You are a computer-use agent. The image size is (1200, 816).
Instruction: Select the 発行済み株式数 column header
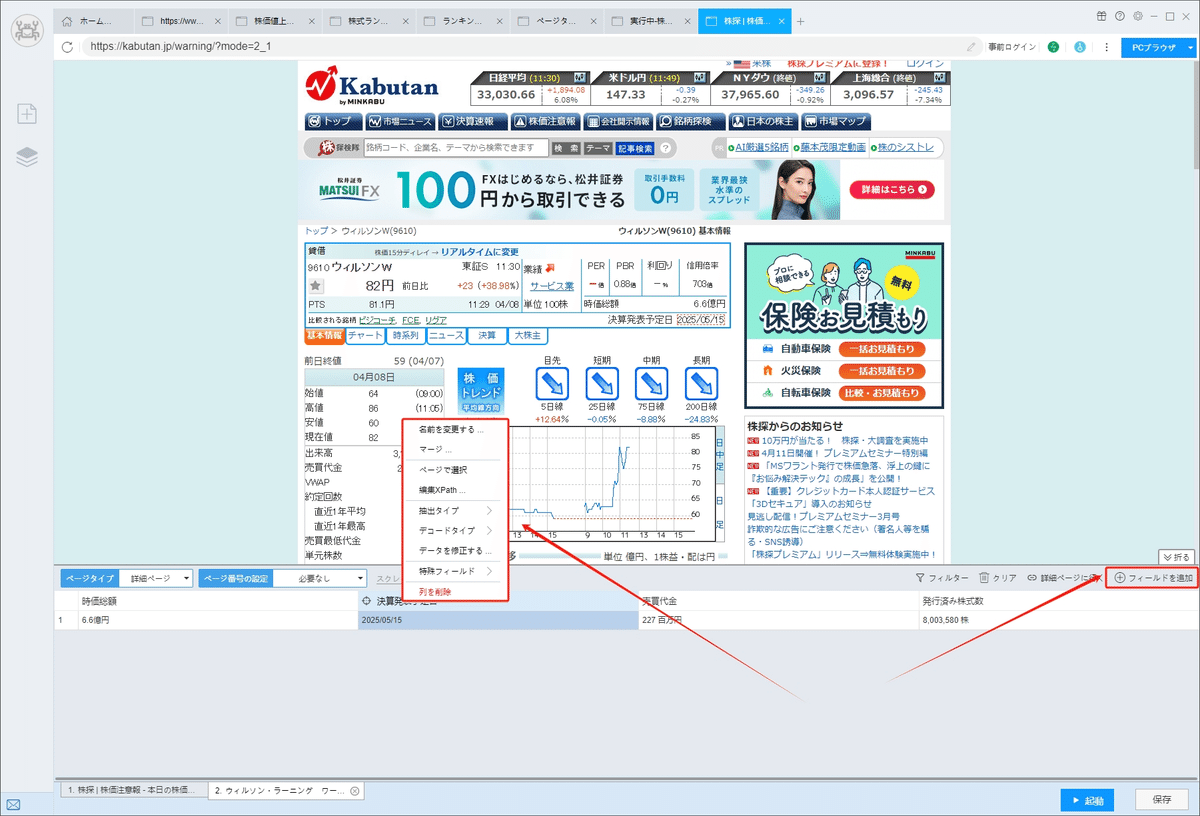[1057, 602]
